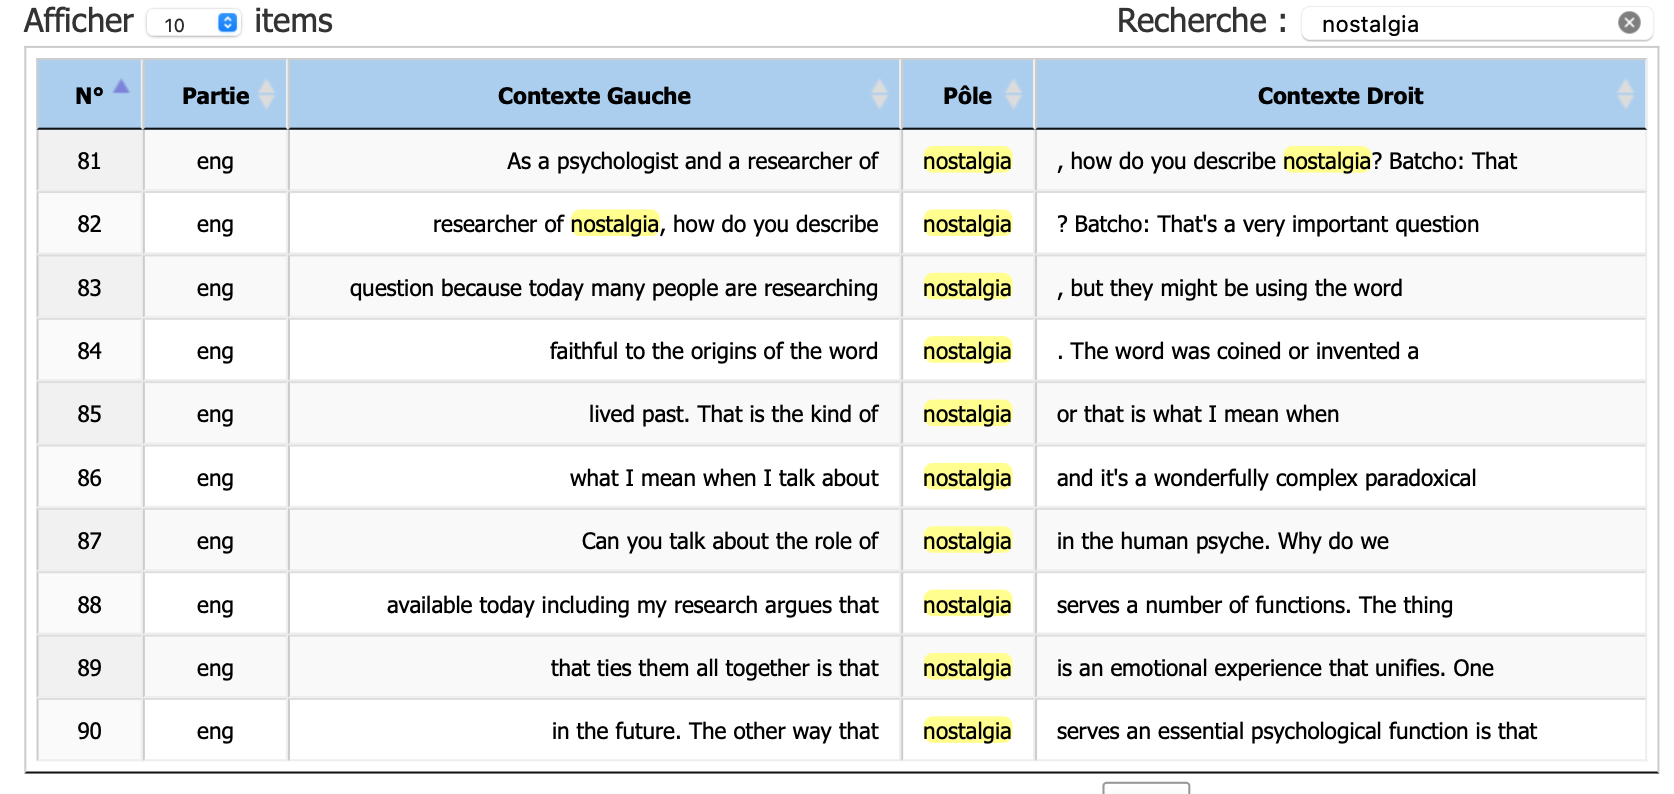Click nostalgia pole in row 89
This screenshot has height=794, width=1674.
967,668
